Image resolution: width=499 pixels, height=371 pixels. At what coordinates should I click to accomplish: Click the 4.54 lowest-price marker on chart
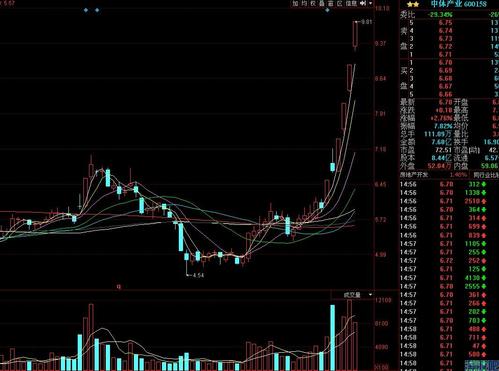point(198,275)
